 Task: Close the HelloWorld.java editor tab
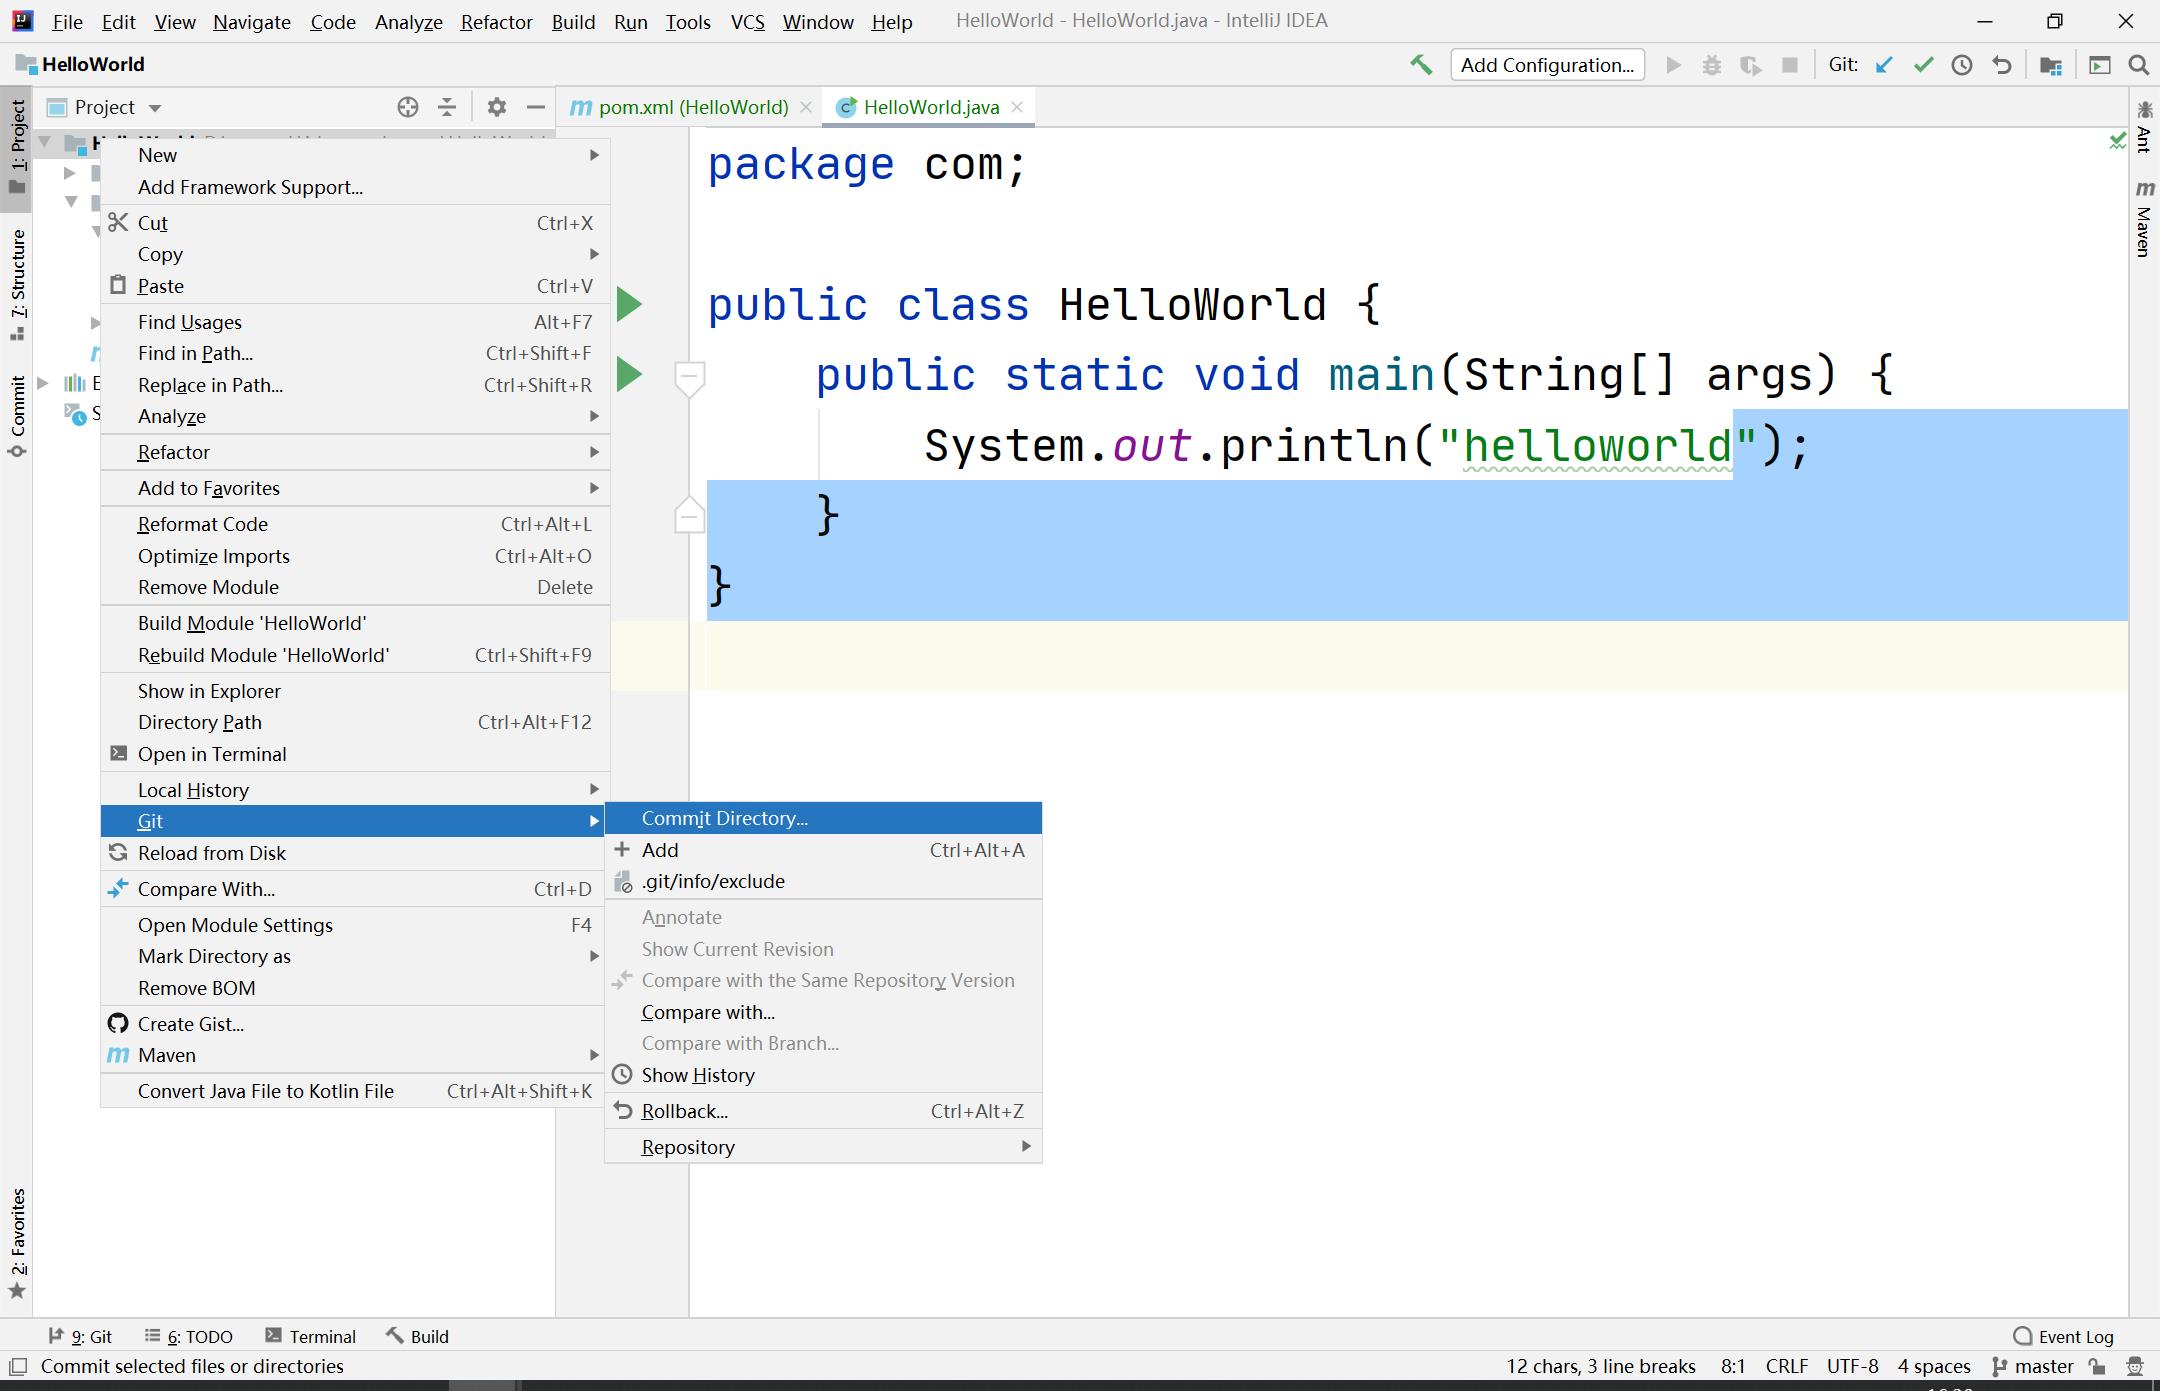(1017, 107)
